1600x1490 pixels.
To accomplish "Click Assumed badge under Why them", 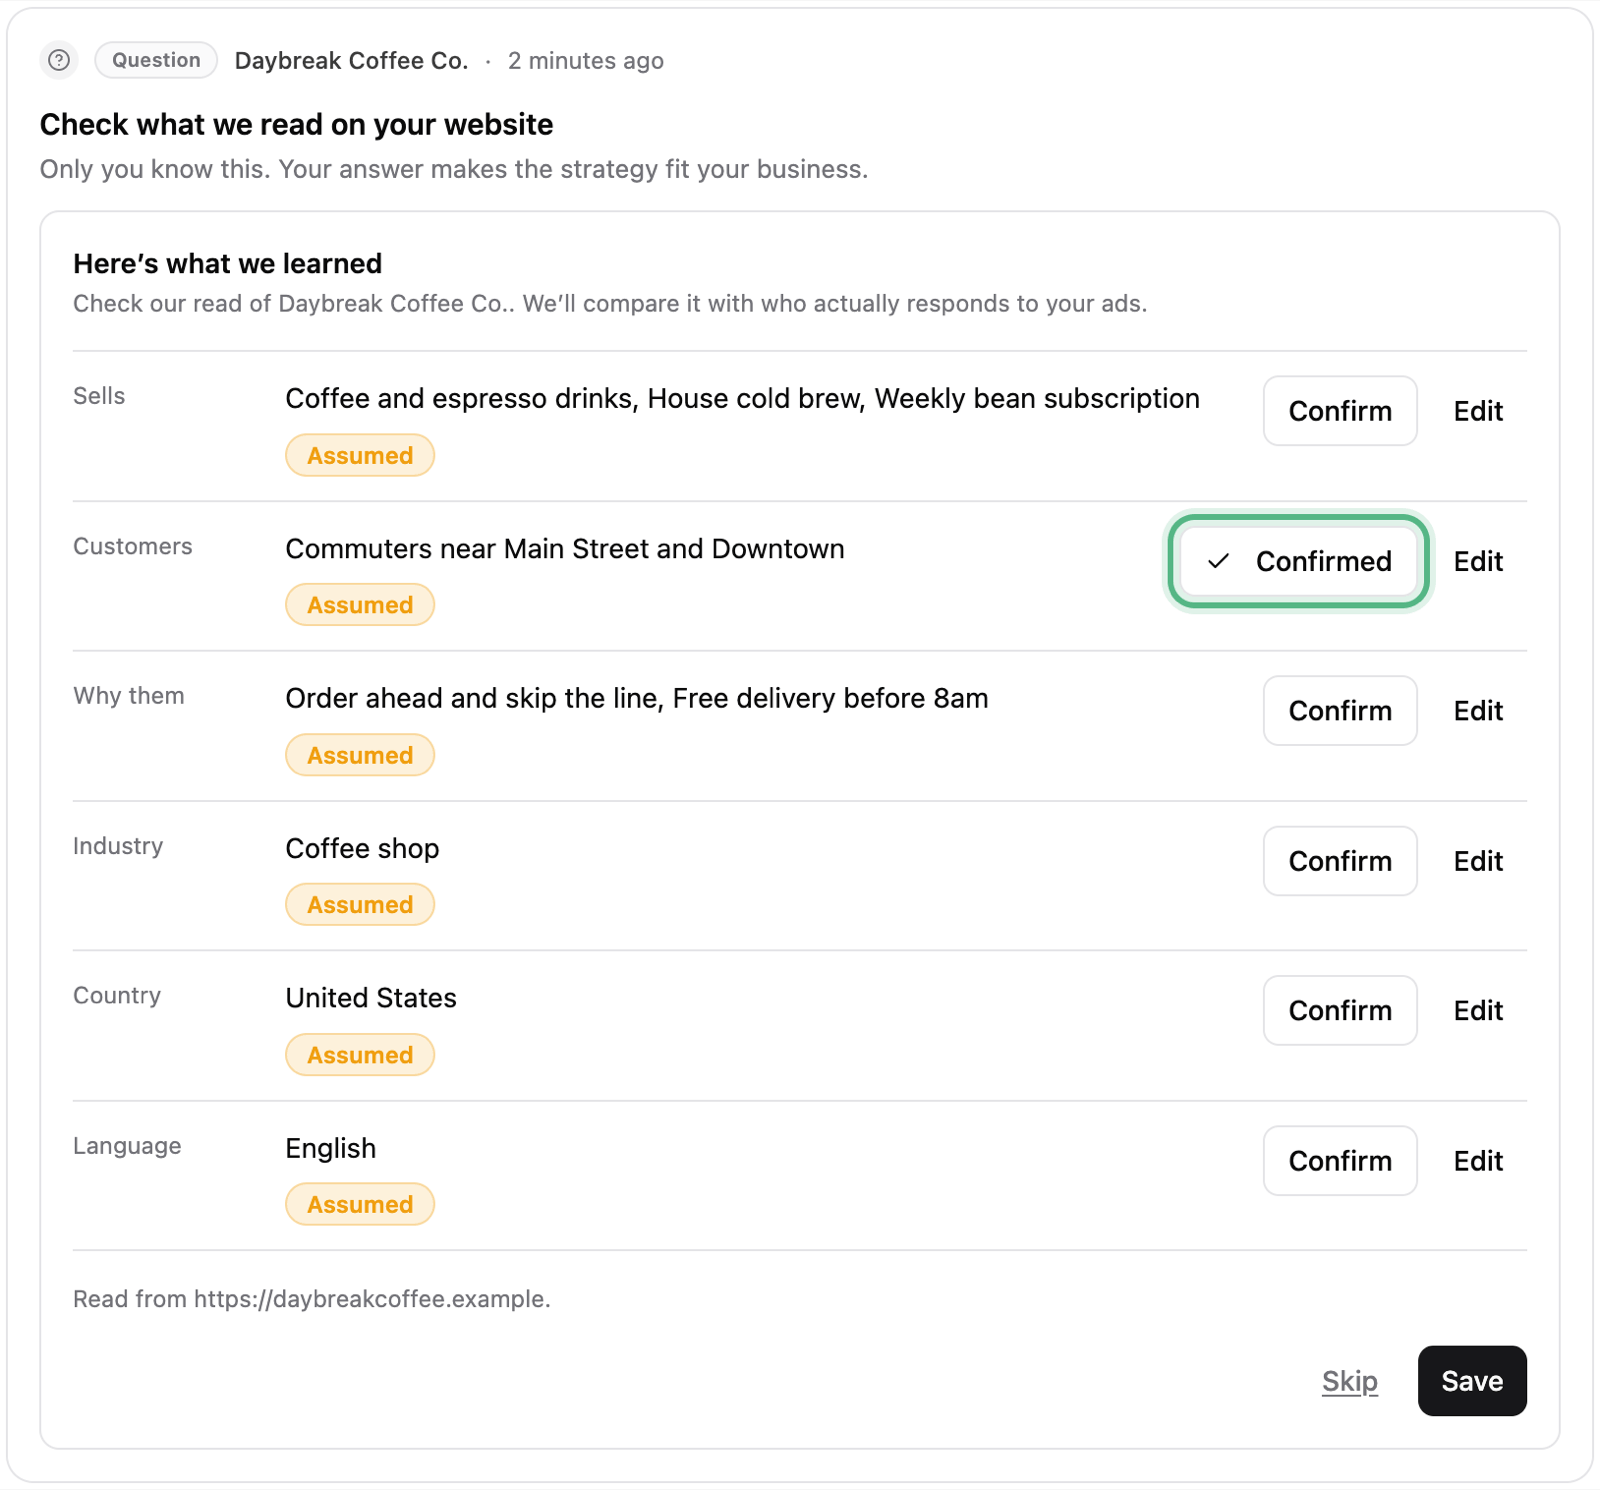I will 360,755.
